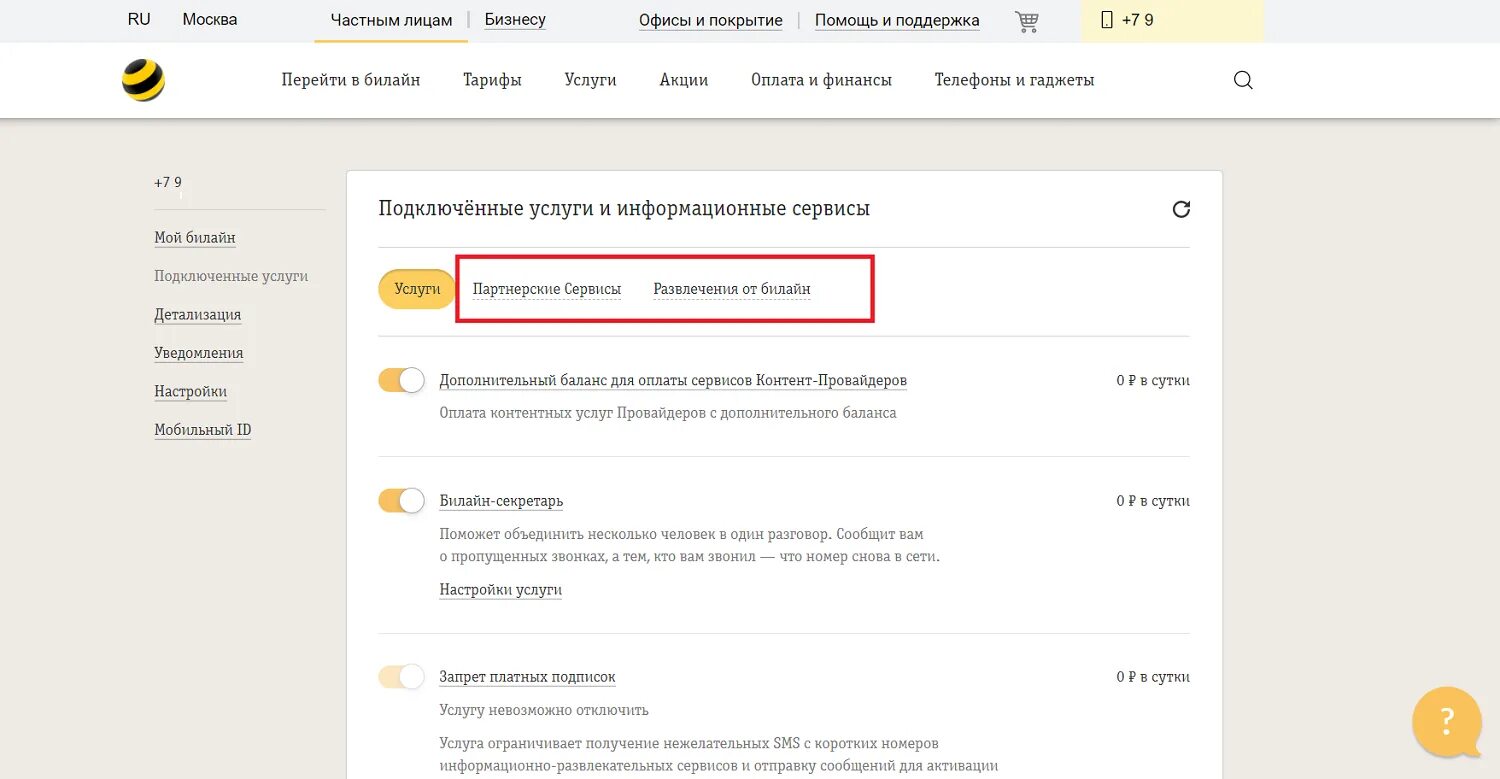Toggle Дополнительный баланс service switch
Screen dimensions: 1500x779
pyautogui.click(x=402, y=380)
